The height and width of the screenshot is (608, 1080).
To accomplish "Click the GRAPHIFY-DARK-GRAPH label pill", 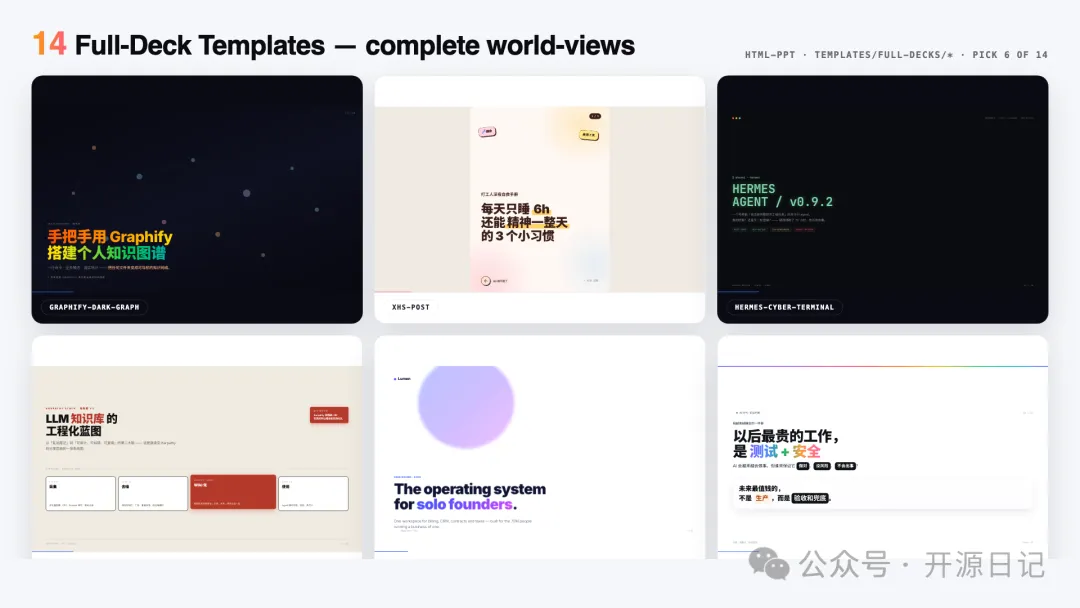I will click(x=94, y=307).
